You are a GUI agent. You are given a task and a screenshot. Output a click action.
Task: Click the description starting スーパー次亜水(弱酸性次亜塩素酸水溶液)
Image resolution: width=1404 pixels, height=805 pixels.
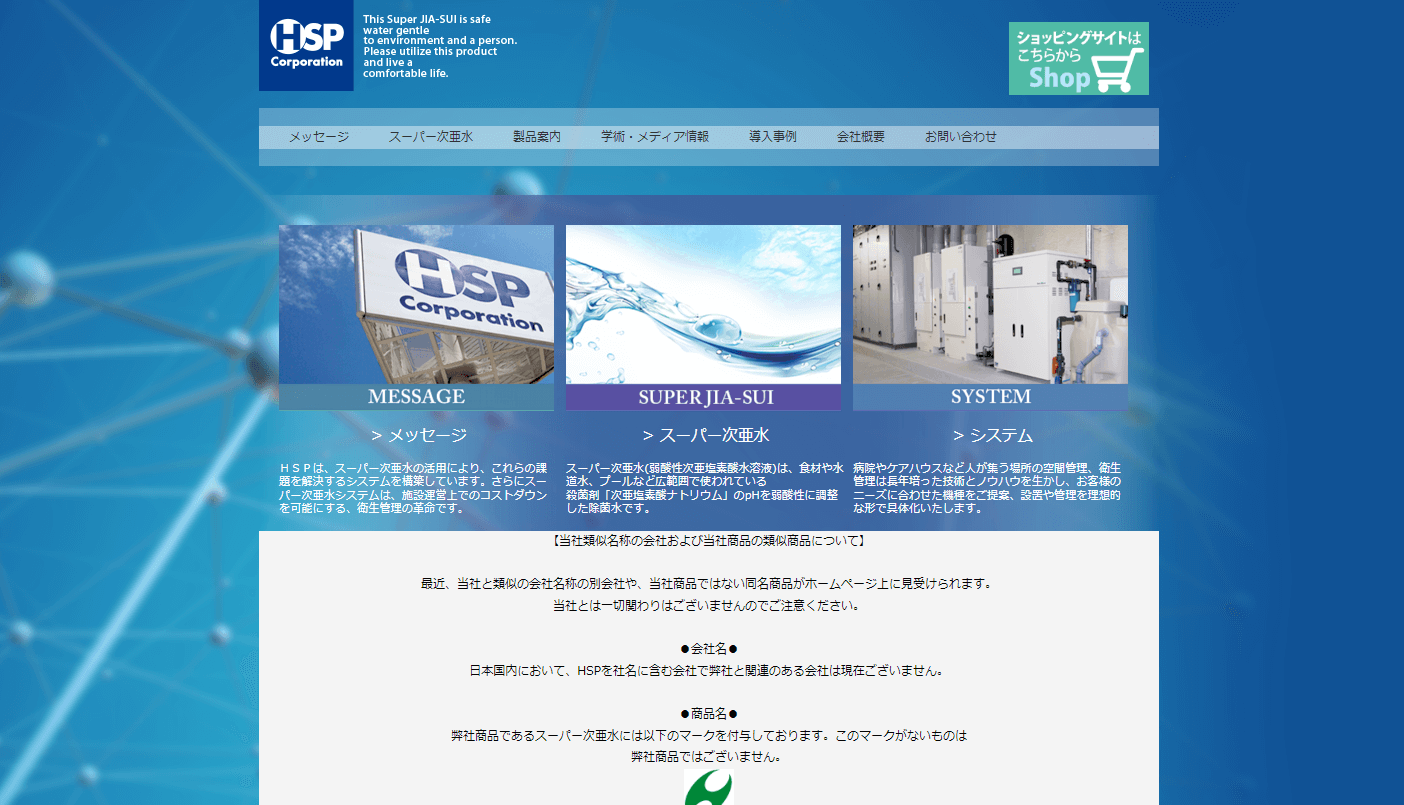(704, 488)
